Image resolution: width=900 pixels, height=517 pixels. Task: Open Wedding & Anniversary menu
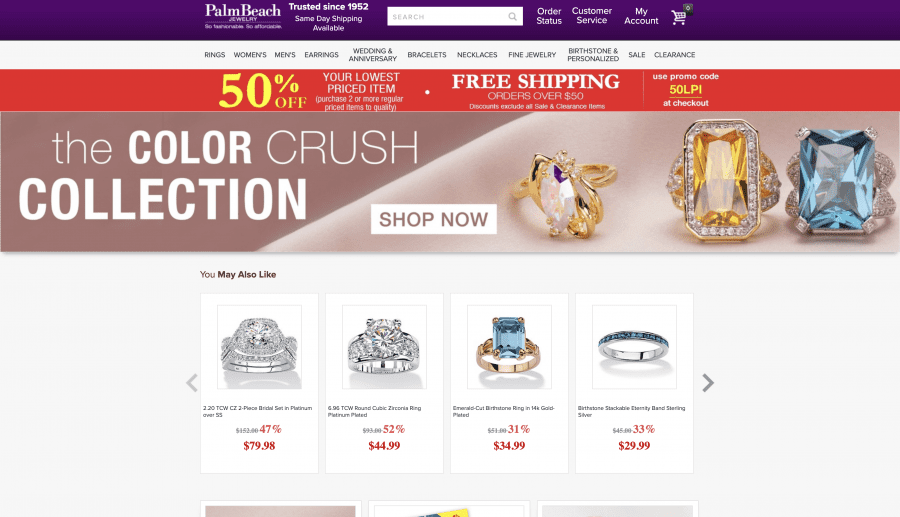point(373,55)
